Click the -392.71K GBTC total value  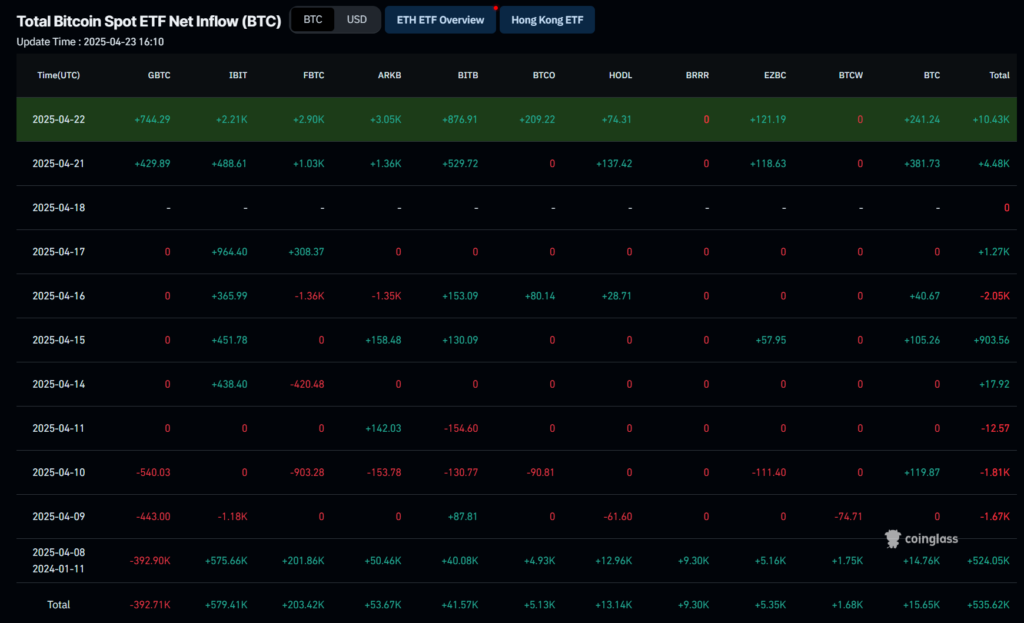150,605
